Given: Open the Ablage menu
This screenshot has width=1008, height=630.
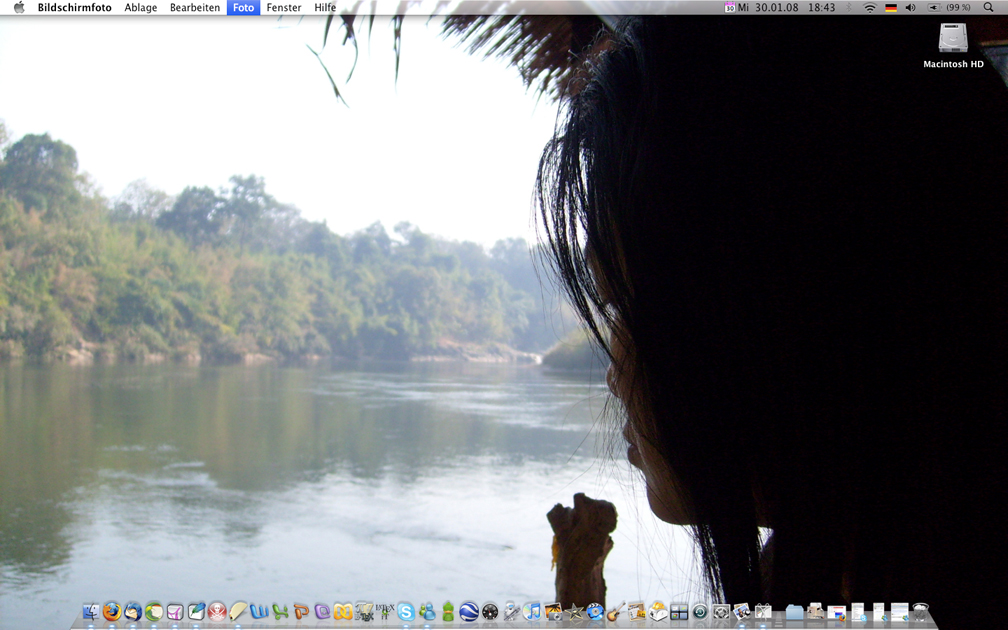Looking at the screenshot, I should 140,8.
